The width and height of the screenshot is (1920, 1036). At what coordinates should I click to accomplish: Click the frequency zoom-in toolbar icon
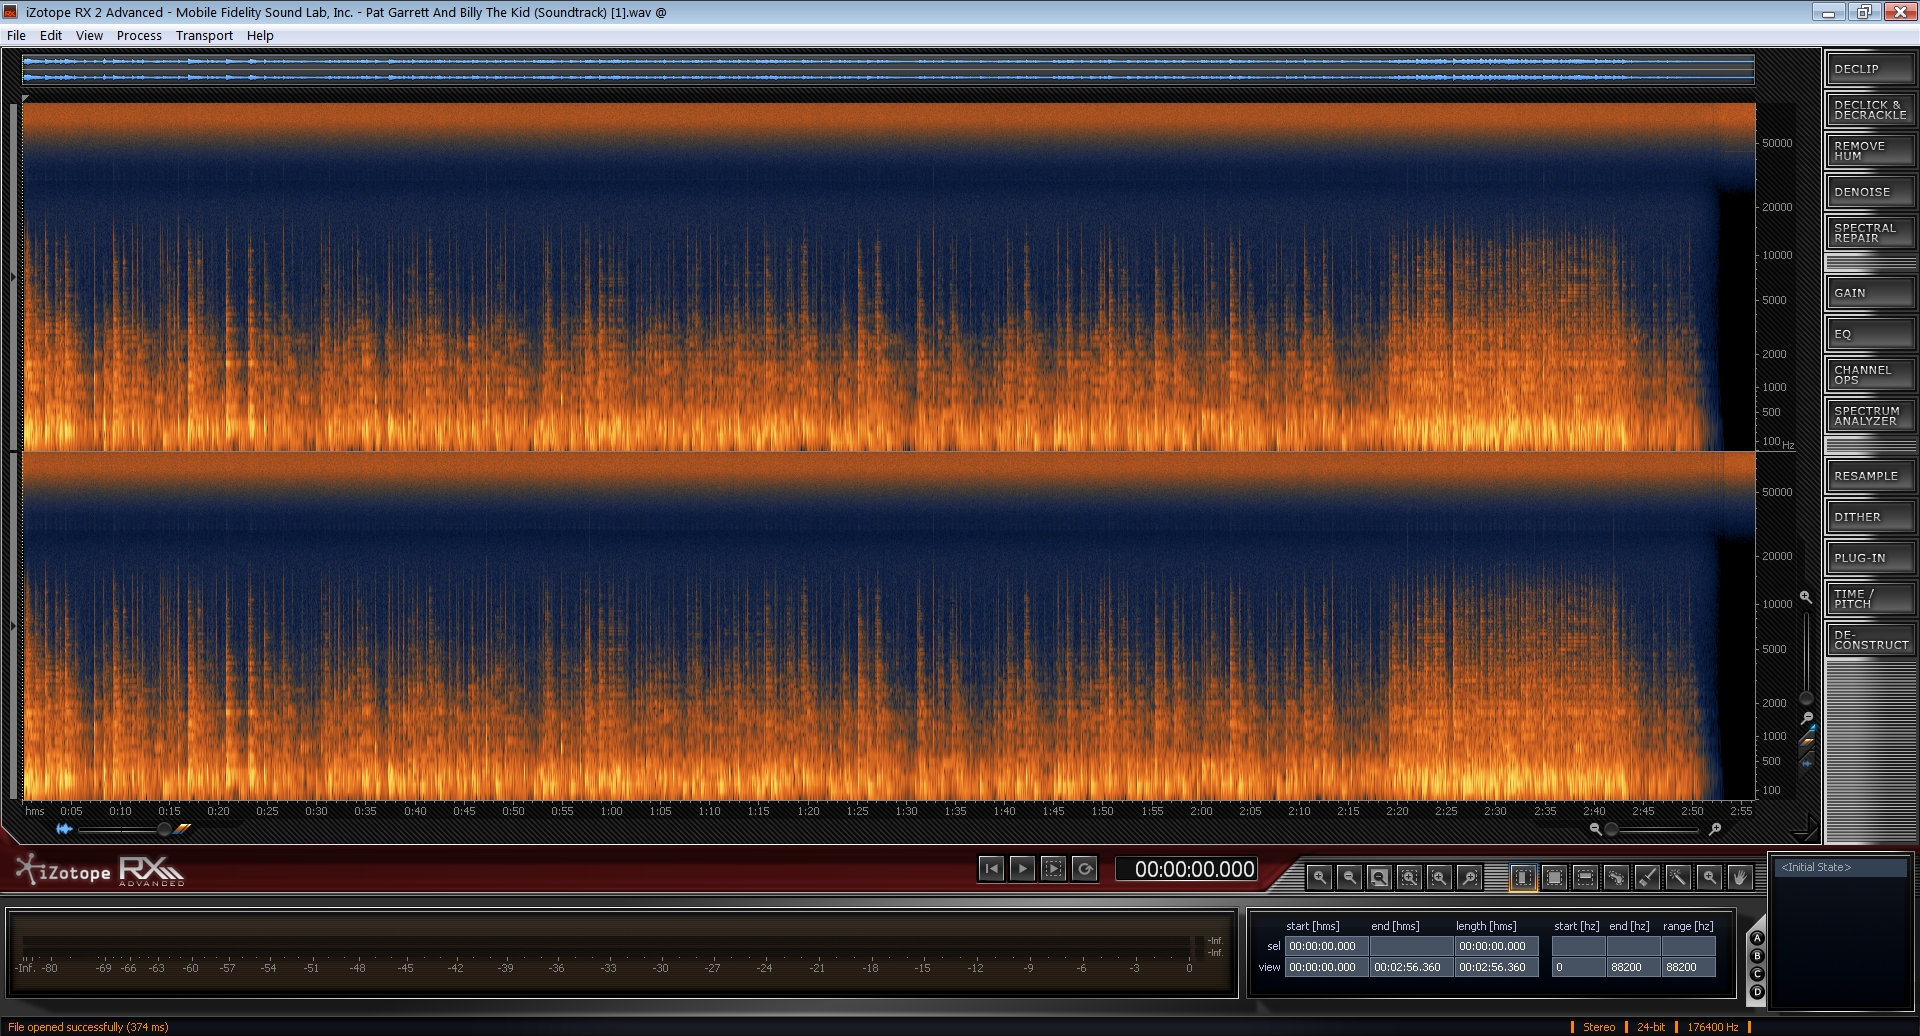tap(1439, 878)
